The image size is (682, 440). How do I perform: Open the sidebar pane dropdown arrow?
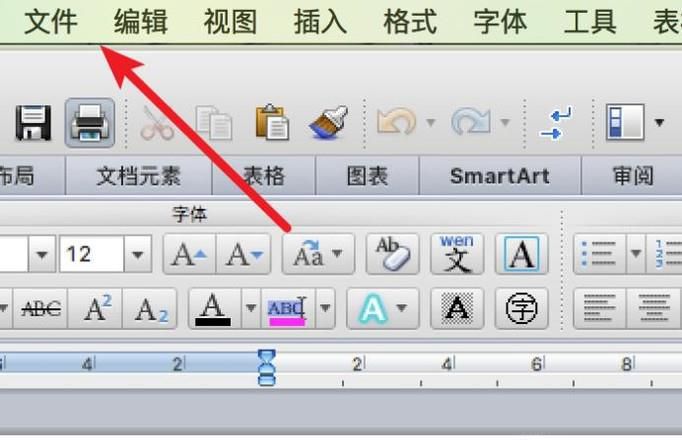(x=659, y=123)
